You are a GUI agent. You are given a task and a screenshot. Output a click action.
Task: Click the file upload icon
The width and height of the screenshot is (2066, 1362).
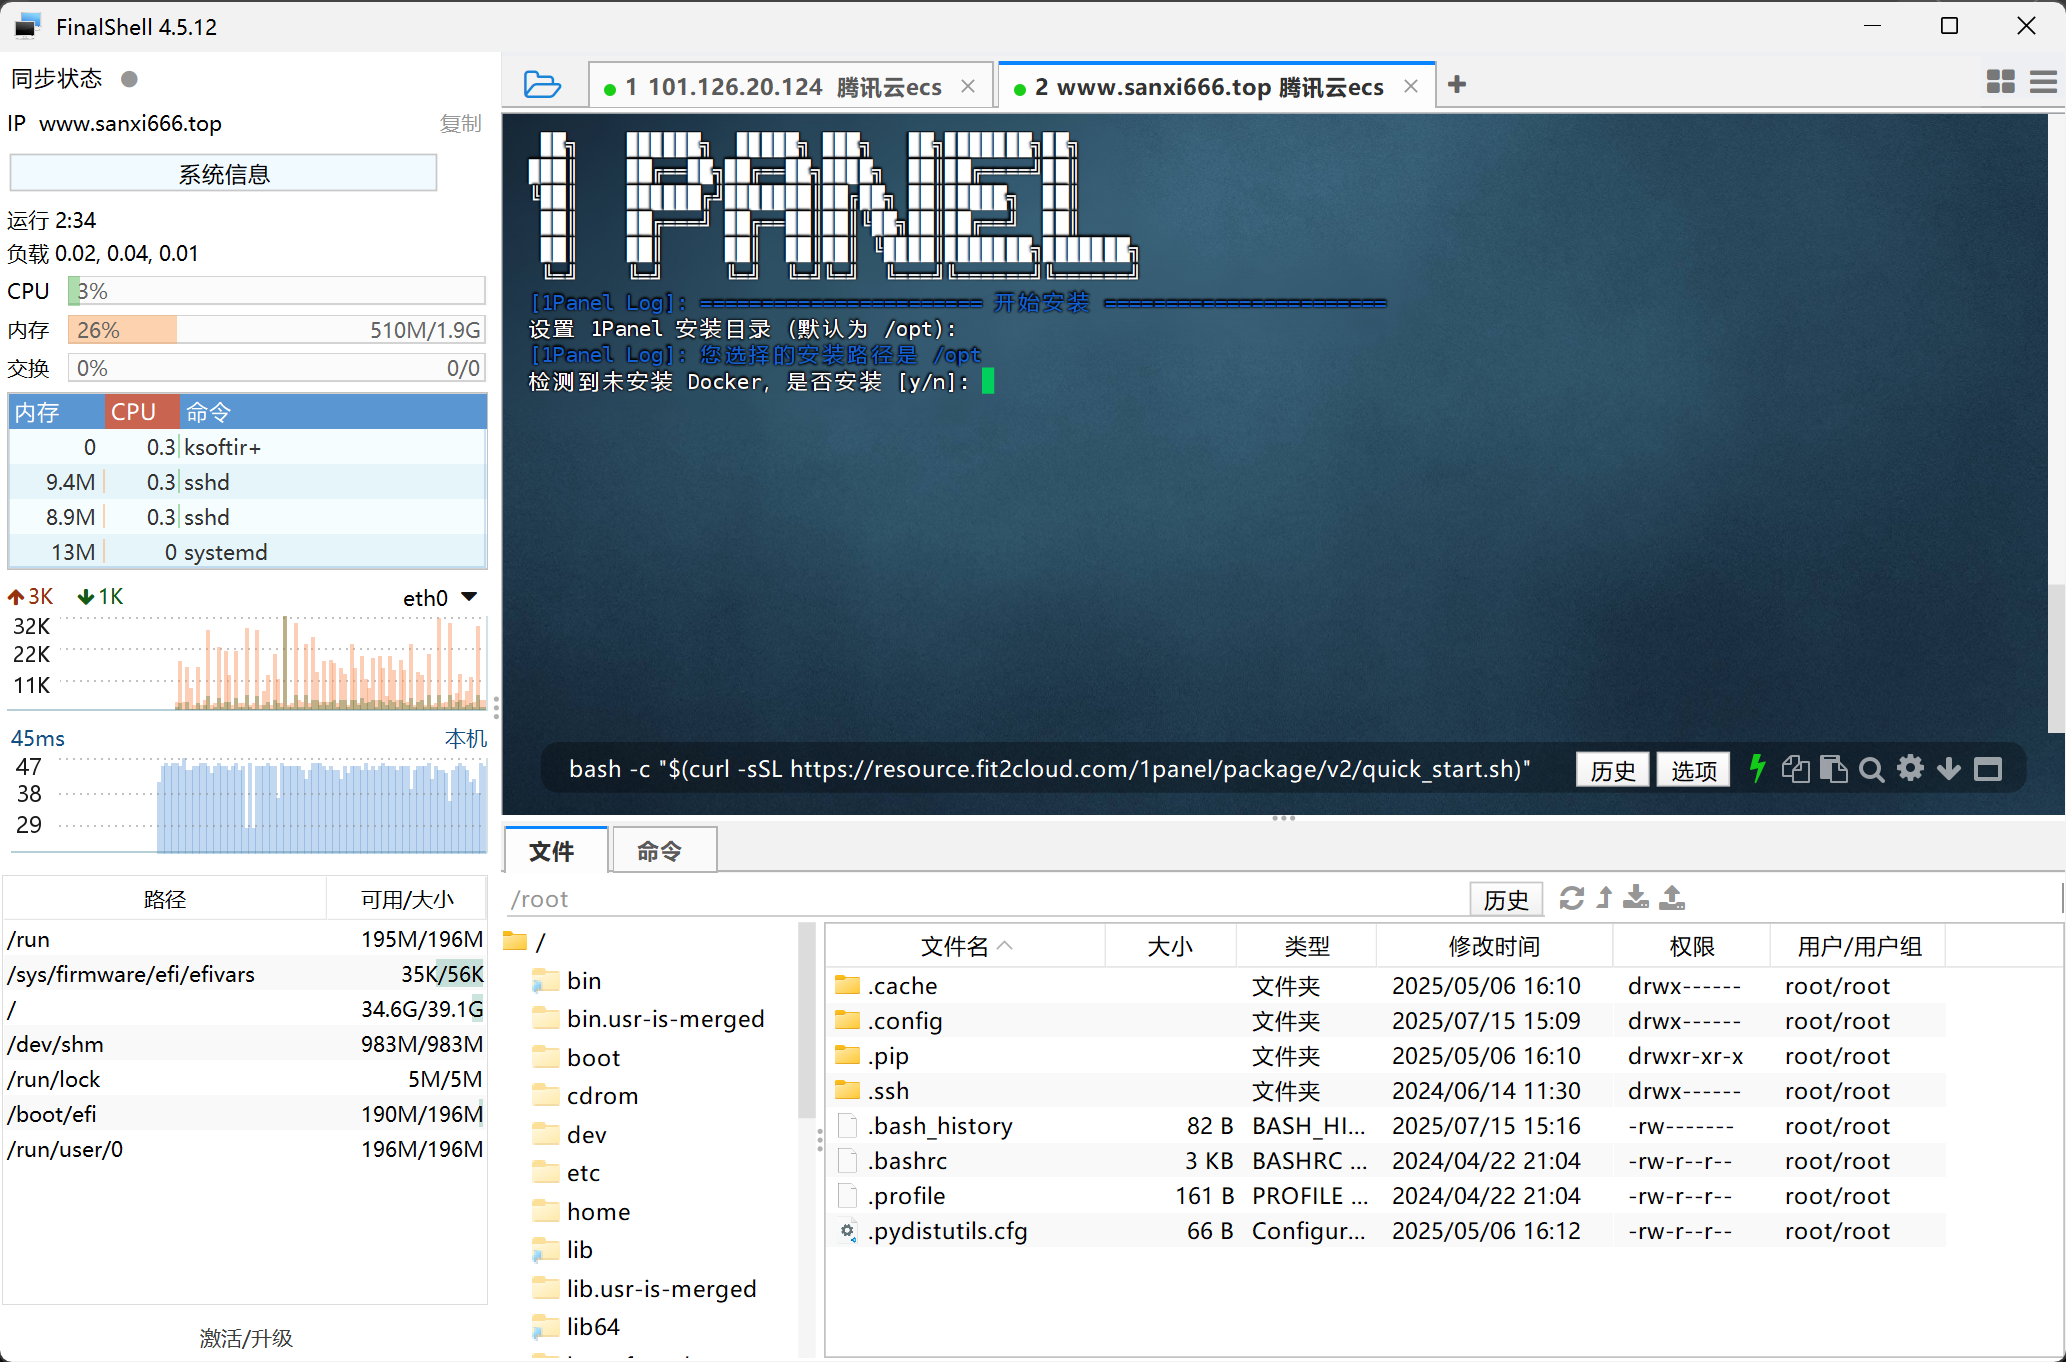[x=1672, y=898]
